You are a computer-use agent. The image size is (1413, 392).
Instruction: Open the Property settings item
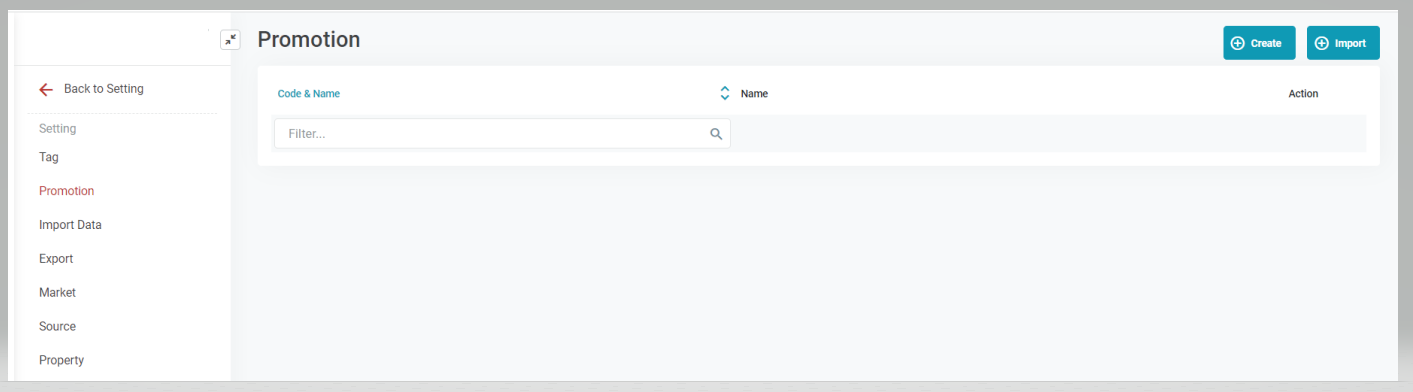61,360
